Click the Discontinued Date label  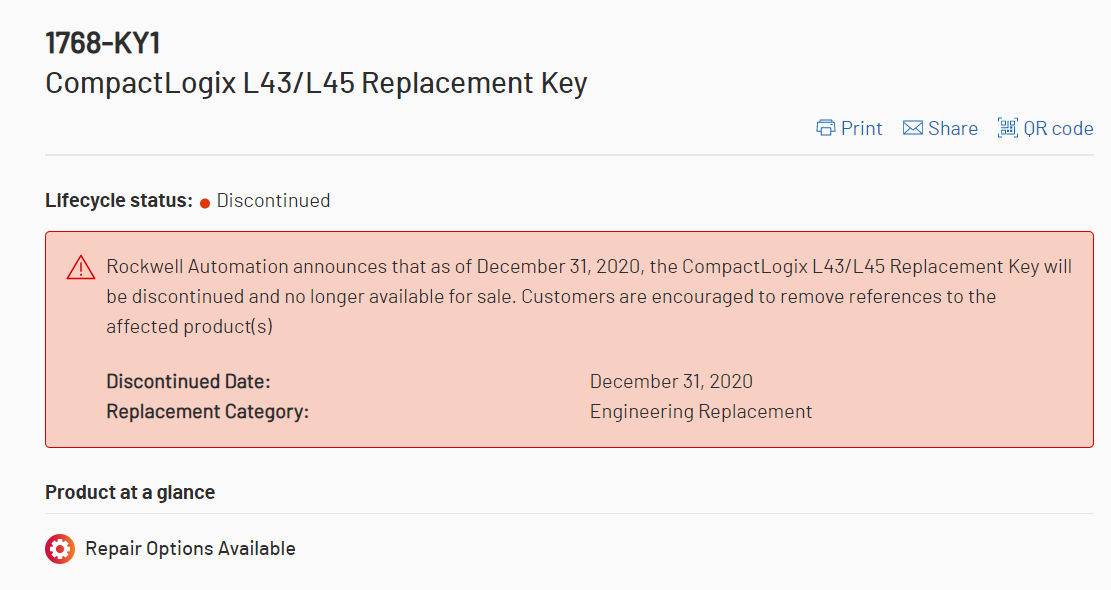[x=188, y=381]
